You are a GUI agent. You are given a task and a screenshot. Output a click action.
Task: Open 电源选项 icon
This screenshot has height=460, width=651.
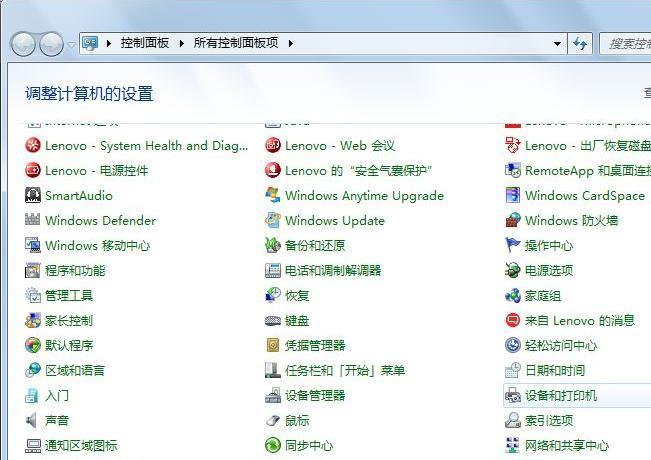[x=513, y=271]
